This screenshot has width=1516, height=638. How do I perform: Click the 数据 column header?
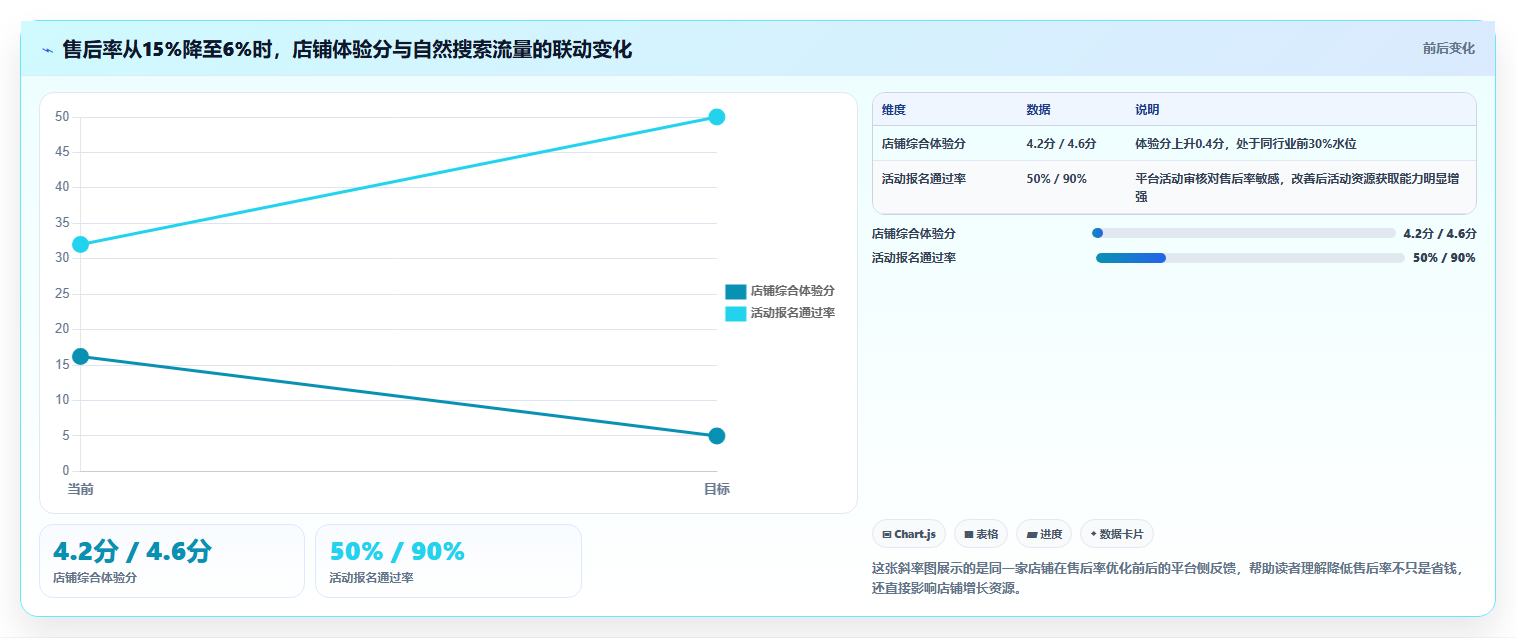pyautogui.click(x=1038, y=110)
